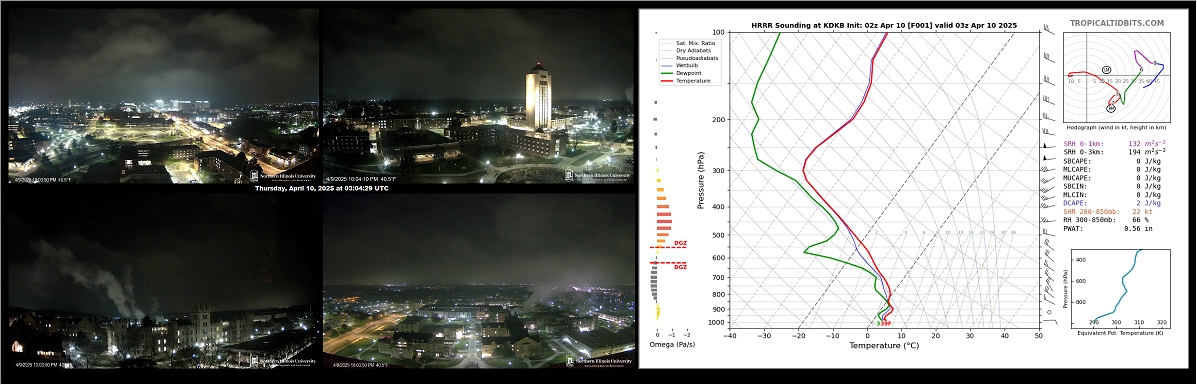Click the NIU logo on the tower webcam
This screenshot has width=1197, height=385.
click(x=598, y=175)
